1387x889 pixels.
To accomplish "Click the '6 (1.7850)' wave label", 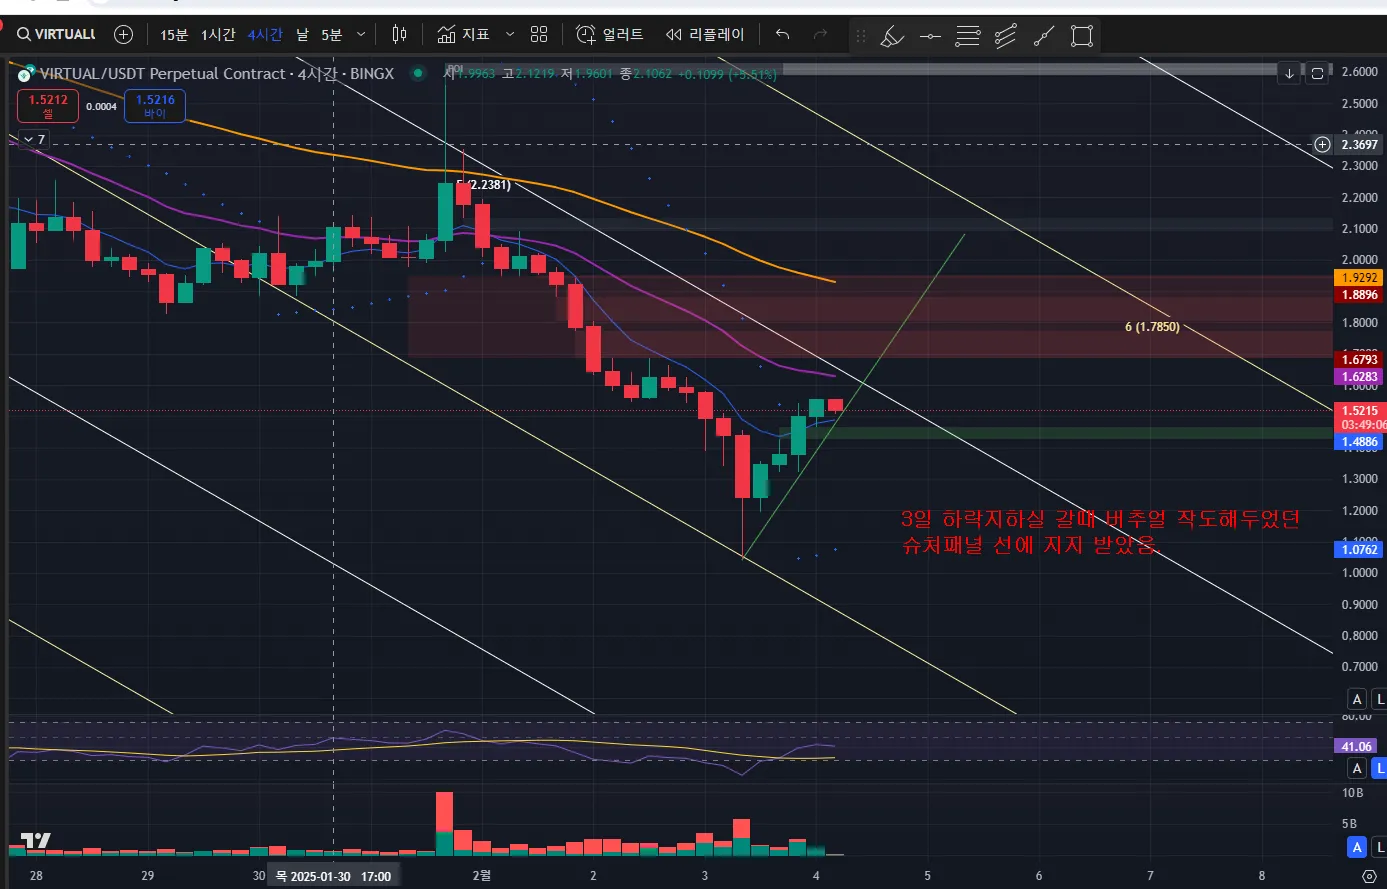I will (1151, 327).
